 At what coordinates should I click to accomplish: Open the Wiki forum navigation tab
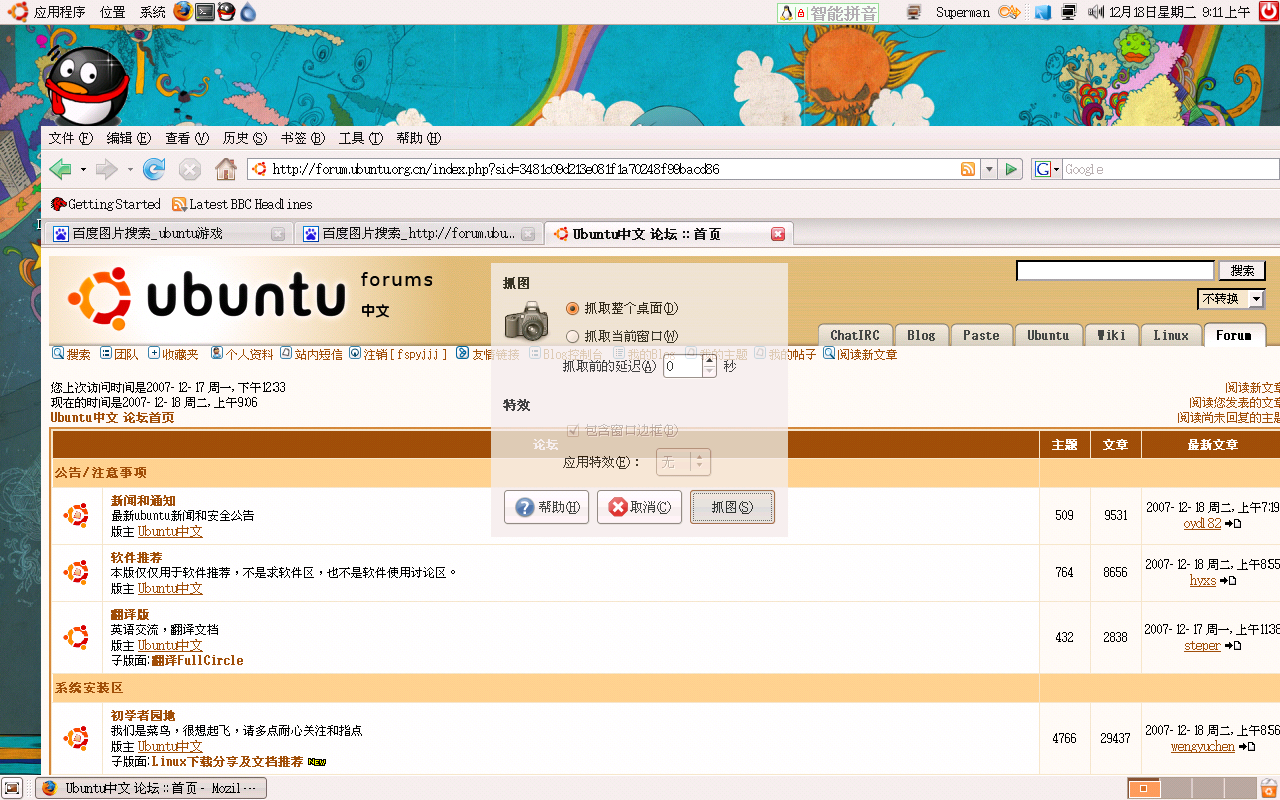1111,335
